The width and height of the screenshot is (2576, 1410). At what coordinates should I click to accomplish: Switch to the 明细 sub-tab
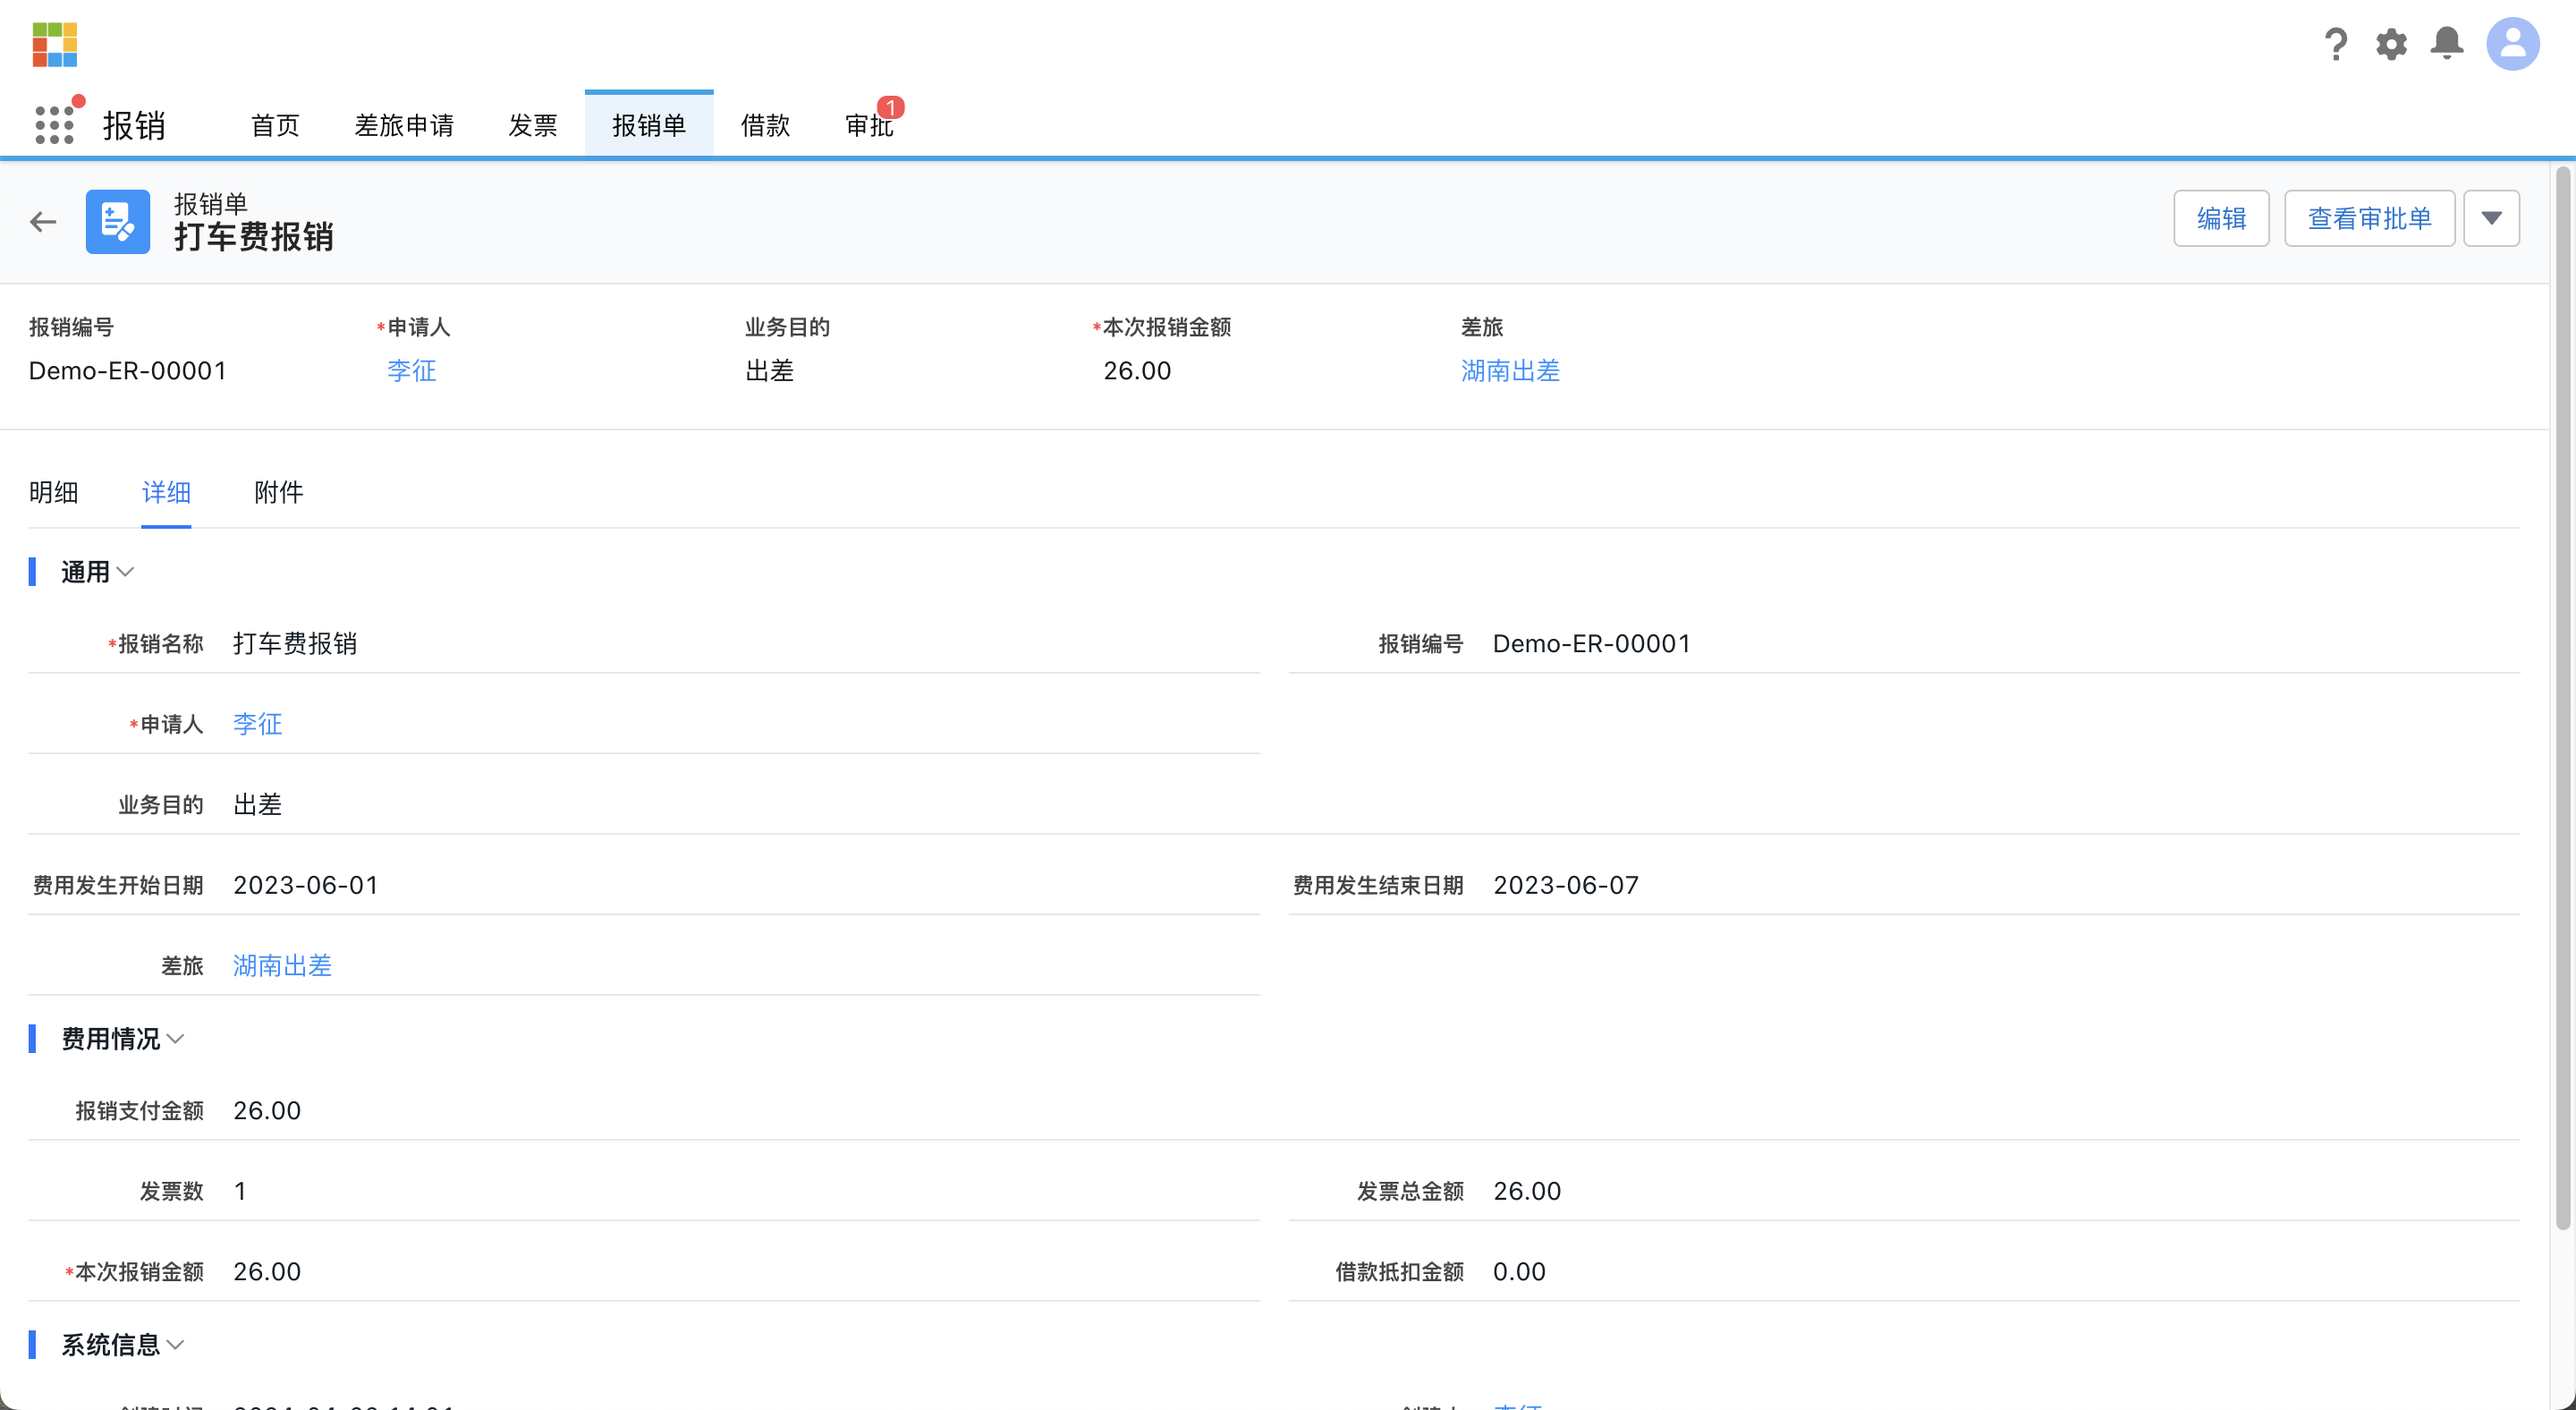[54, 492]
